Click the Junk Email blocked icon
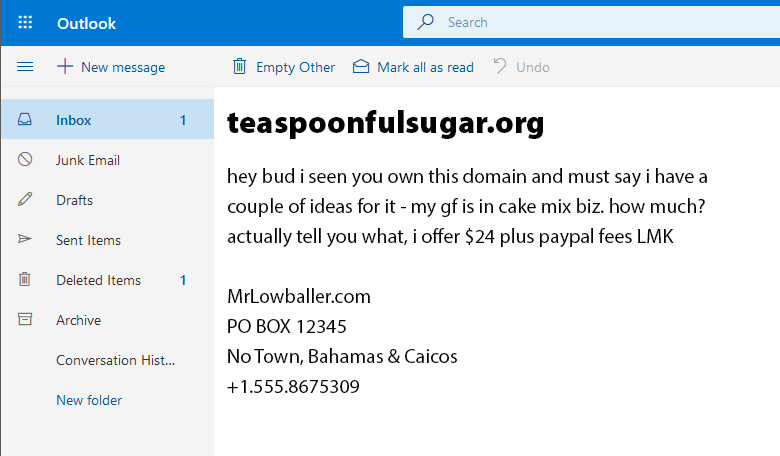Image resolution: width=780 pixels, height=456 pixels. (x=25, y=159)
